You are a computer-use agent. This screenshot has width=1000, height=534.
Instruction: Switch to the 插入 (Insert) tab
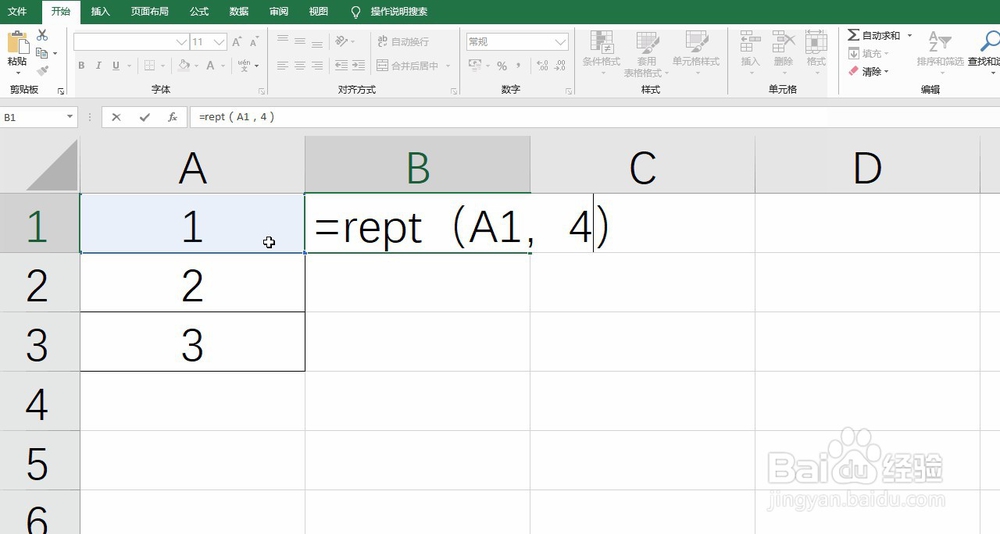[x=100, y=12]
